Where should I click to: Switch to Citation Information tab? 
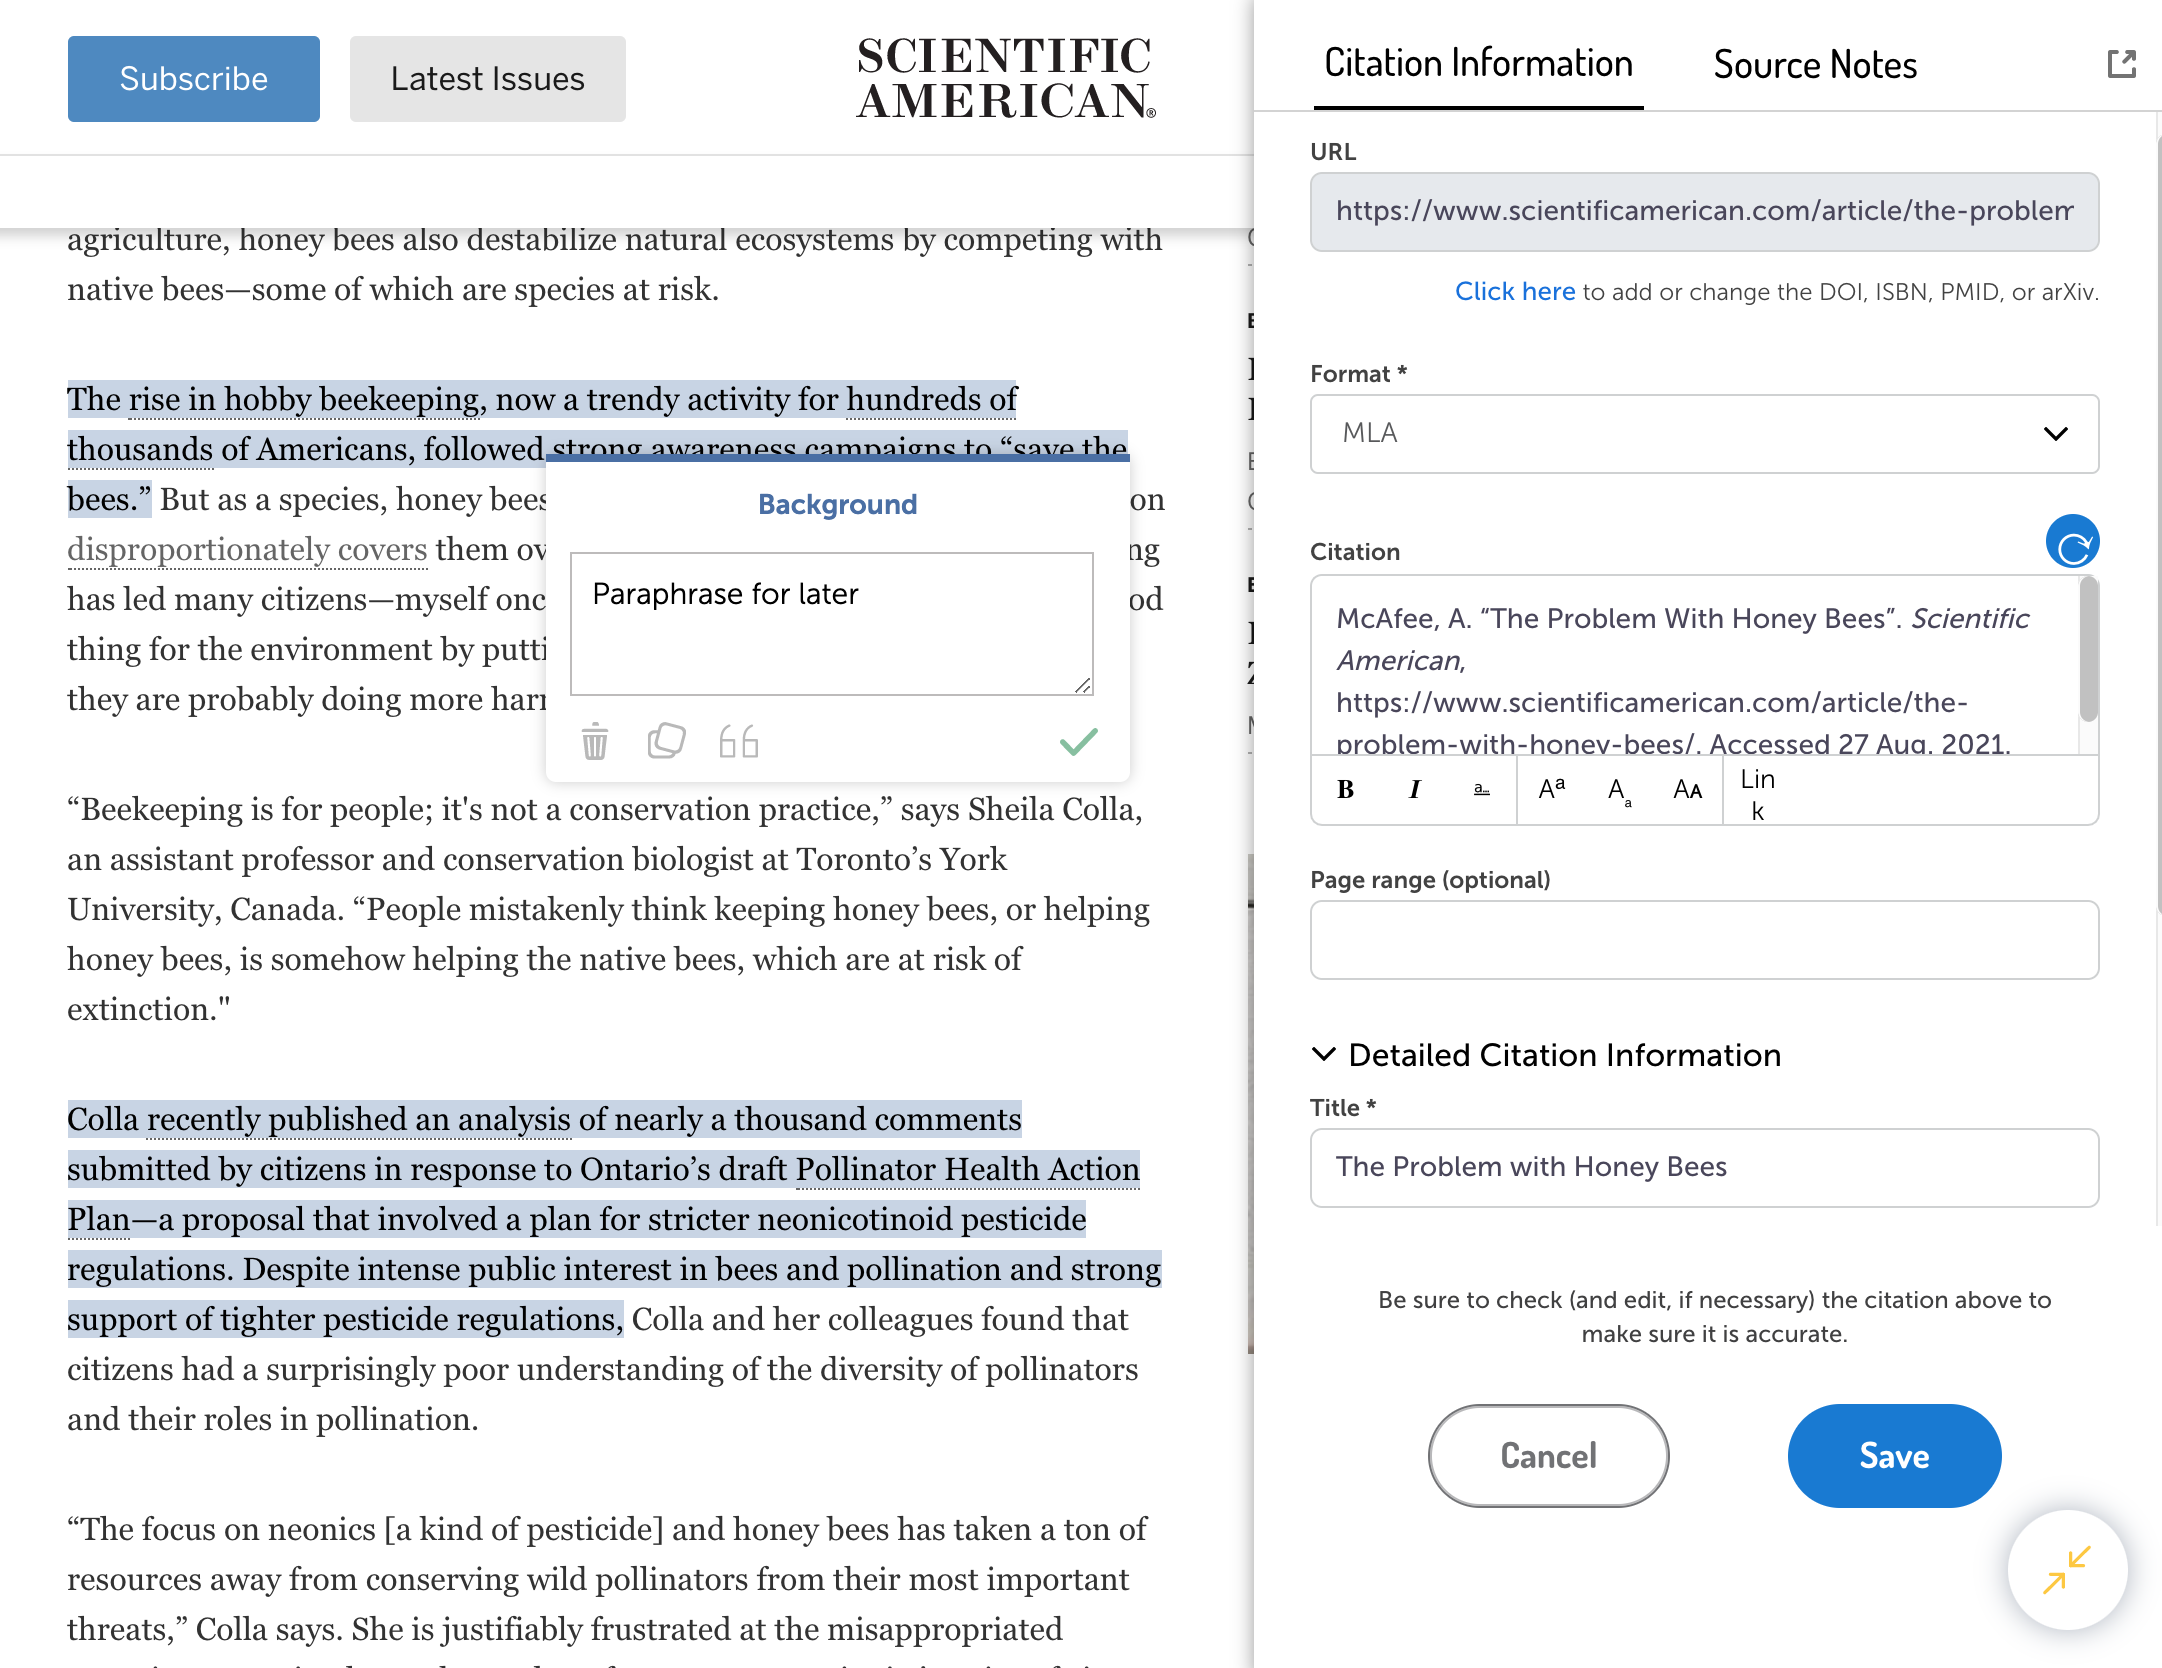(1478, 64)
